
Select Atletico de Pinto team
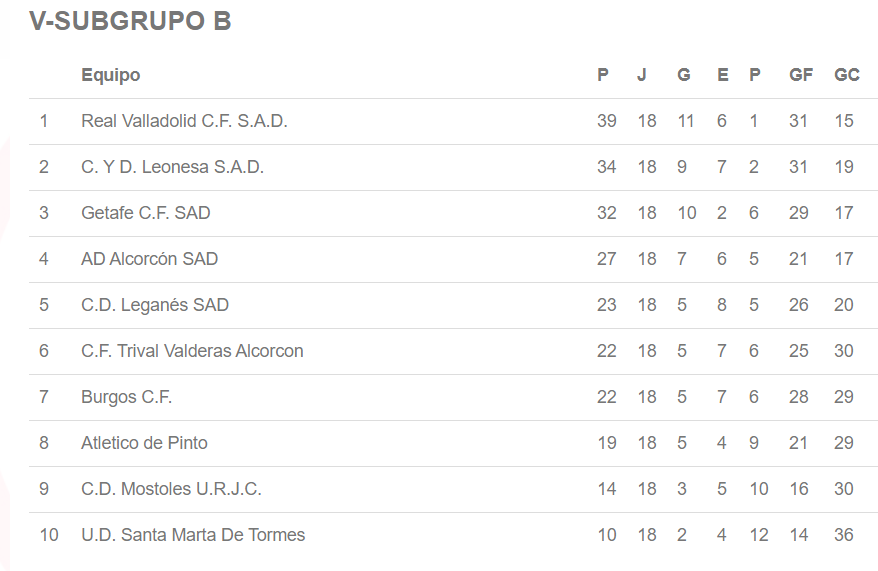tap(144, 443)
